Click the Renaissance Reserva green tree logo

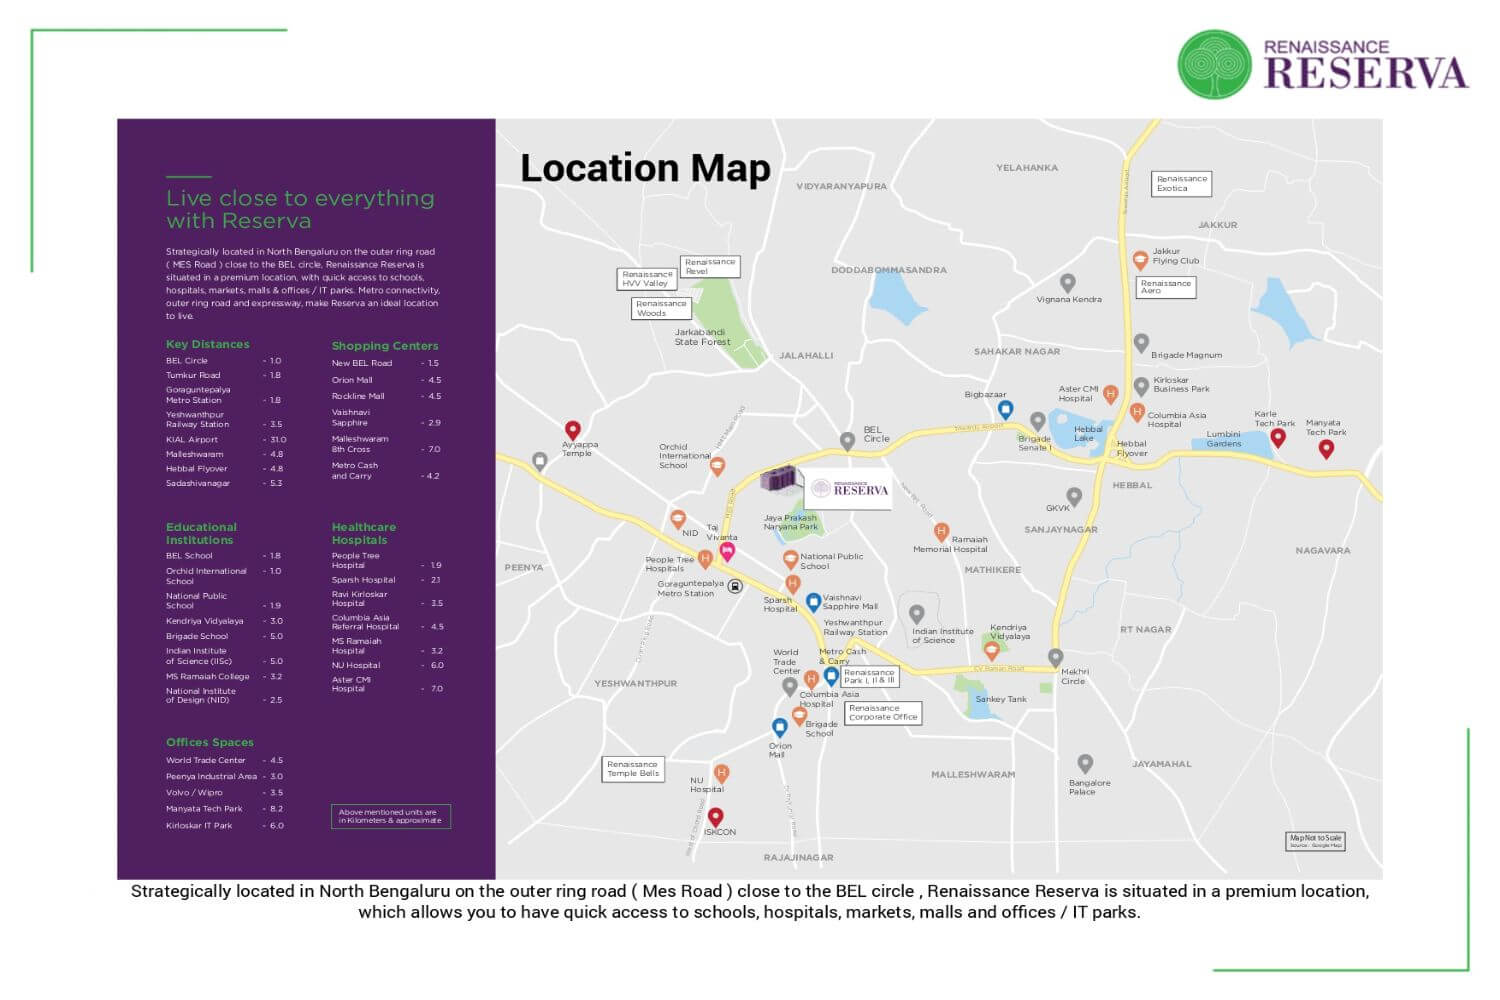click(1215, 64)
